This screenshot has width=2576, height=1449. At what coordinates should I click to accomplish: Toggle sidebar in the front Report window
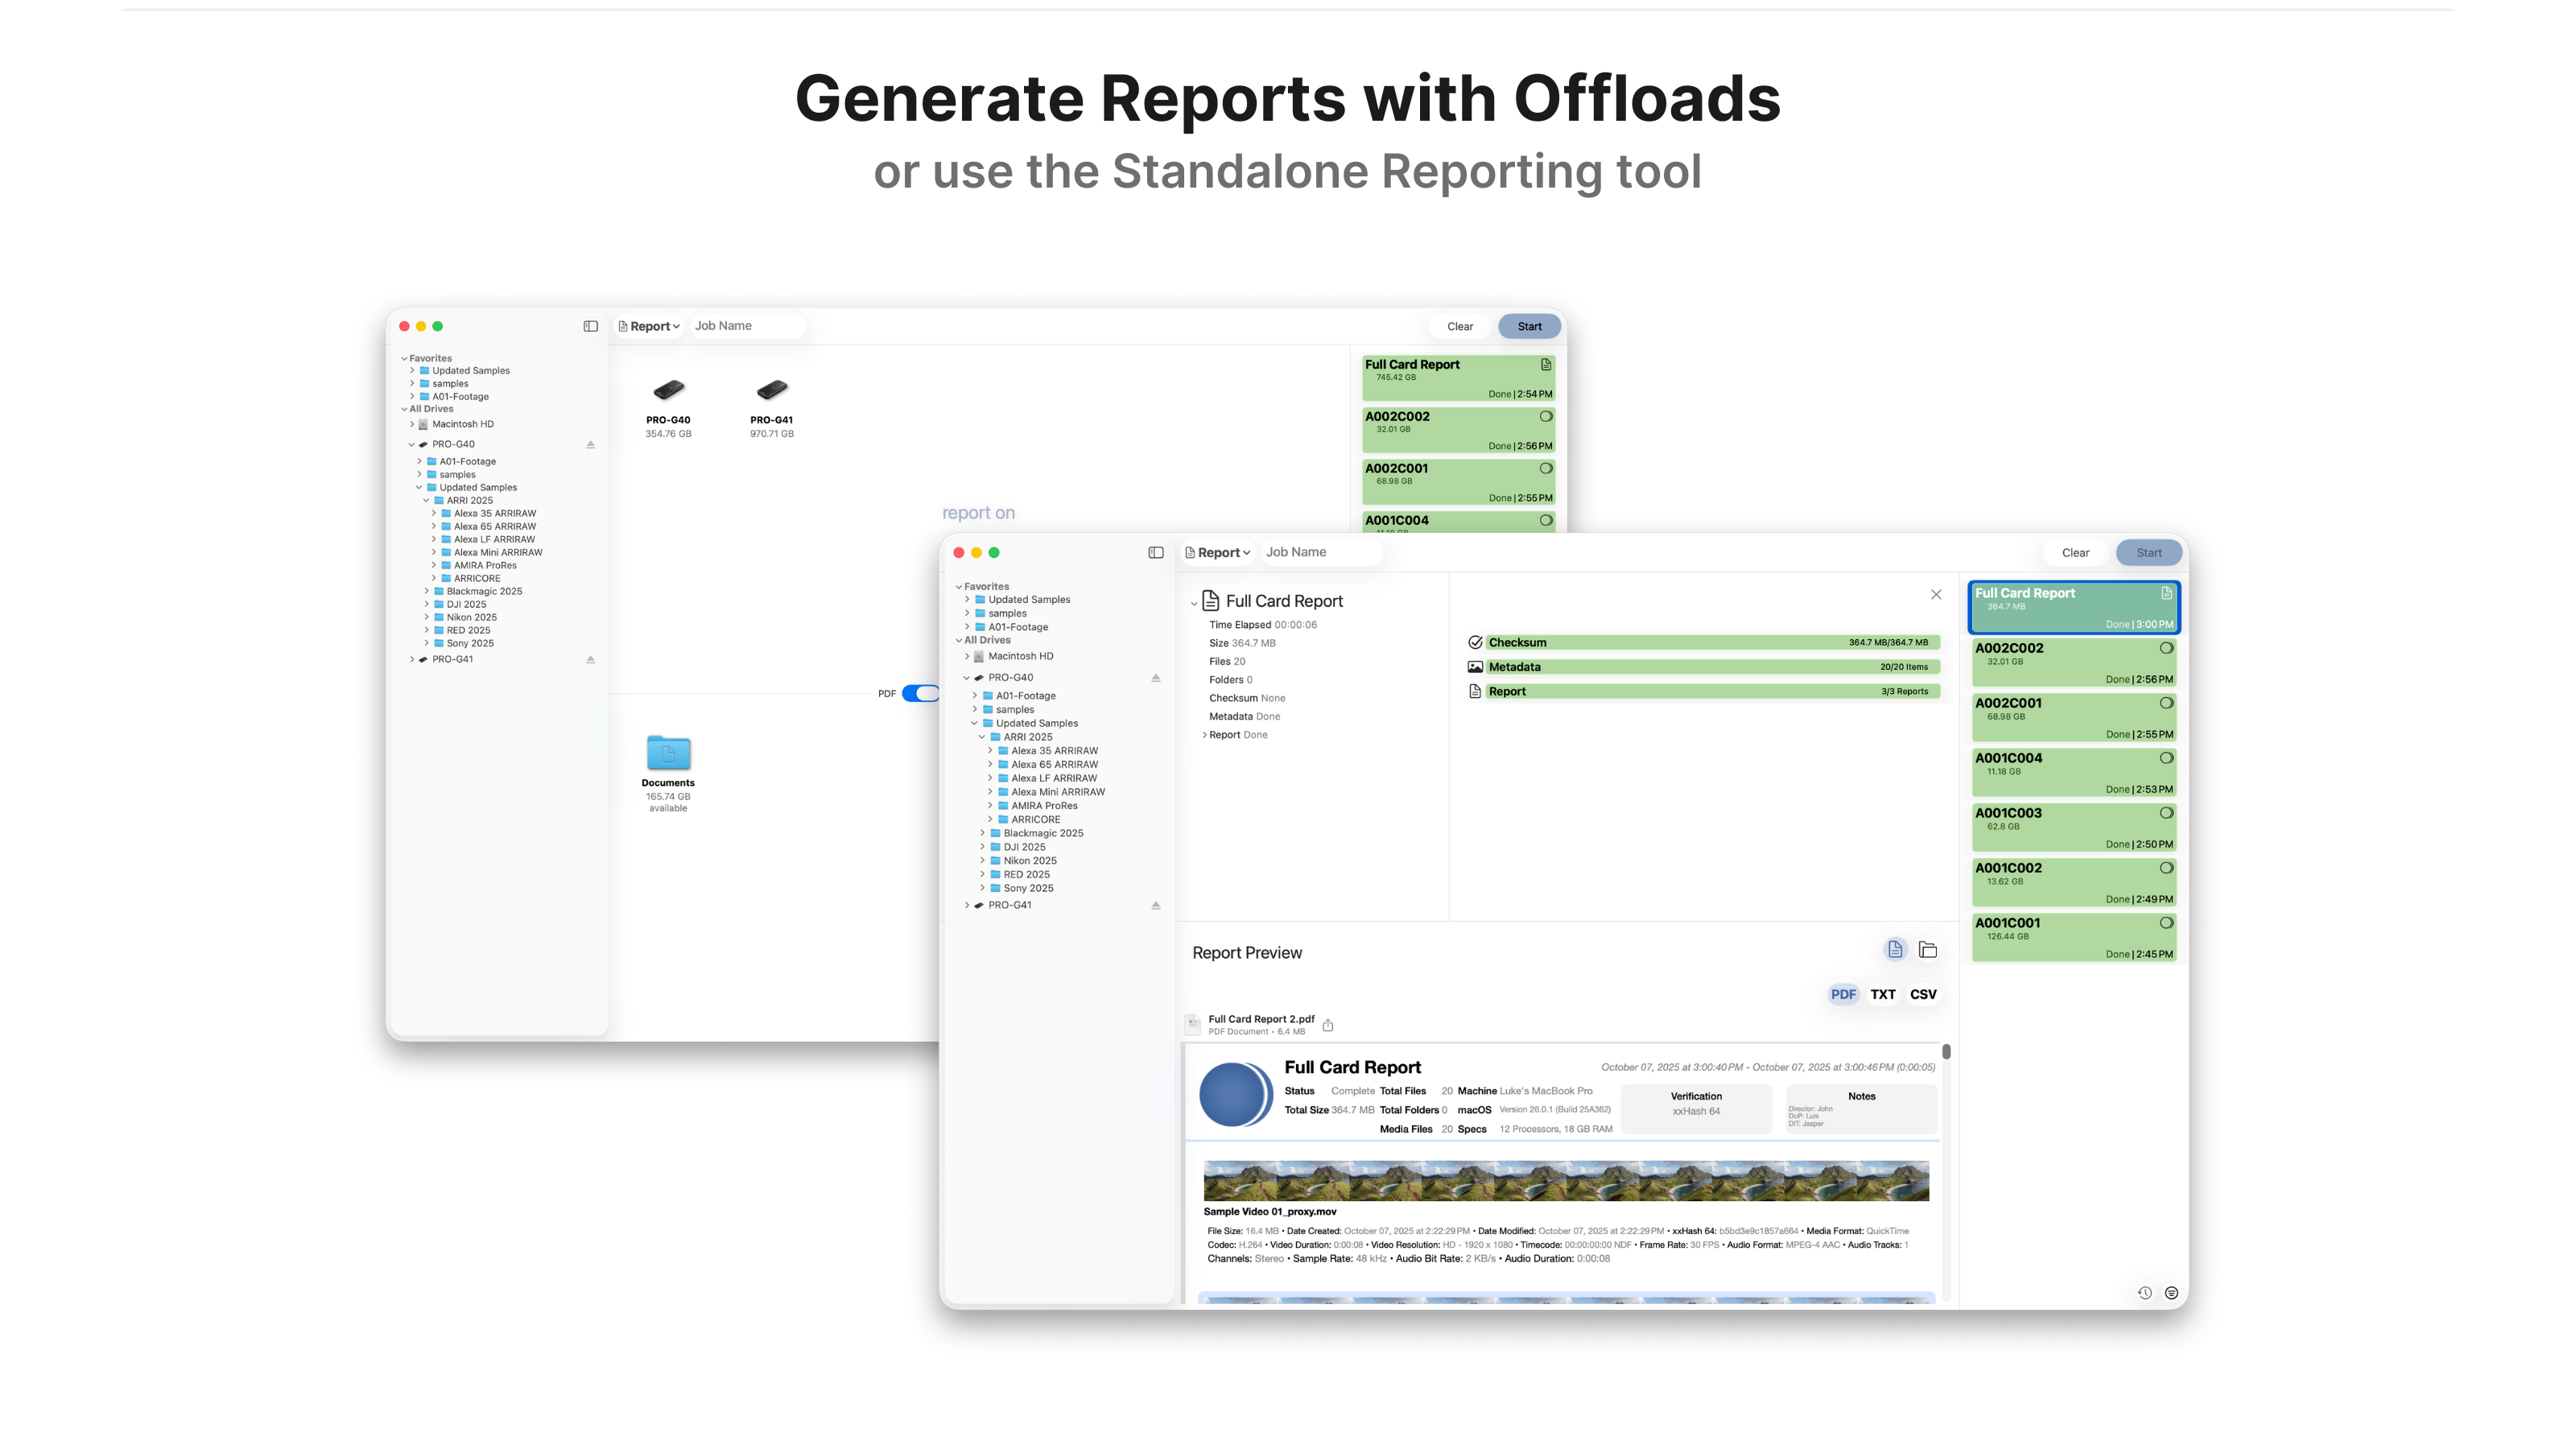[x=1156, y=552]
